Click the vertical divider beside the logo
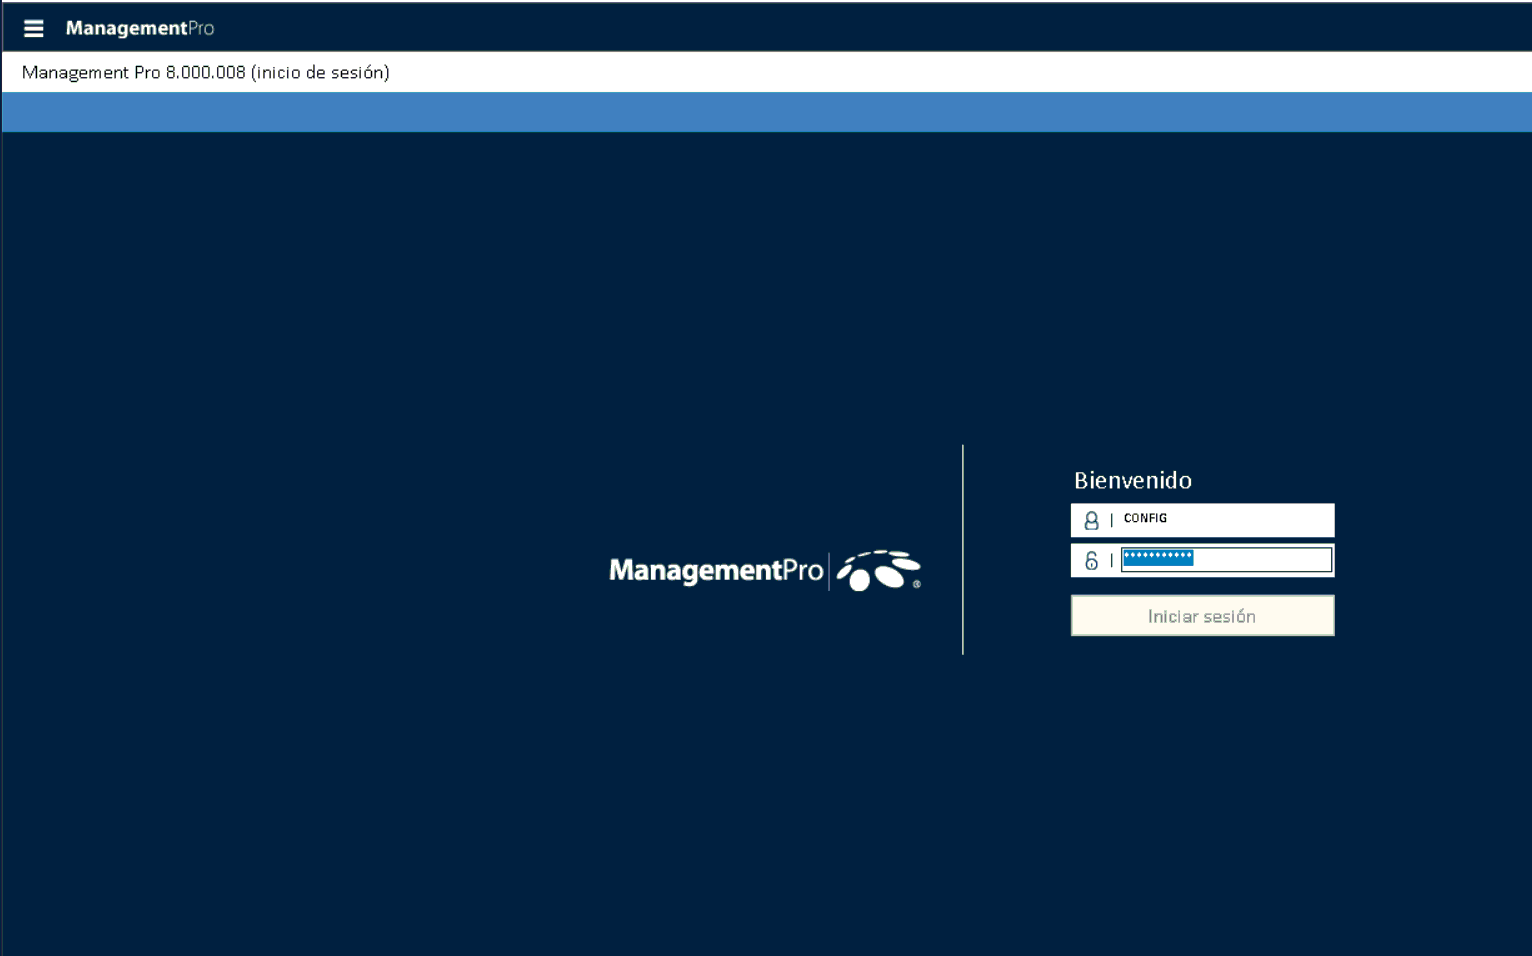1532x956 pixels. point(963,550)
